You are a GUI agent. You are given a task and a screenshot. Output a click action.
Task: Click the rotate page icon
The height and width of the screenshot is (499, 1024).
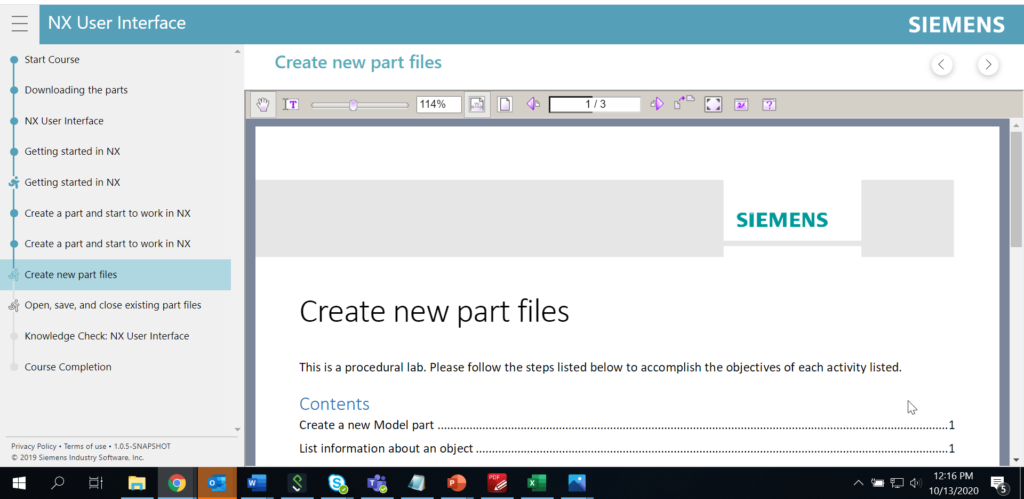(684, 103)
